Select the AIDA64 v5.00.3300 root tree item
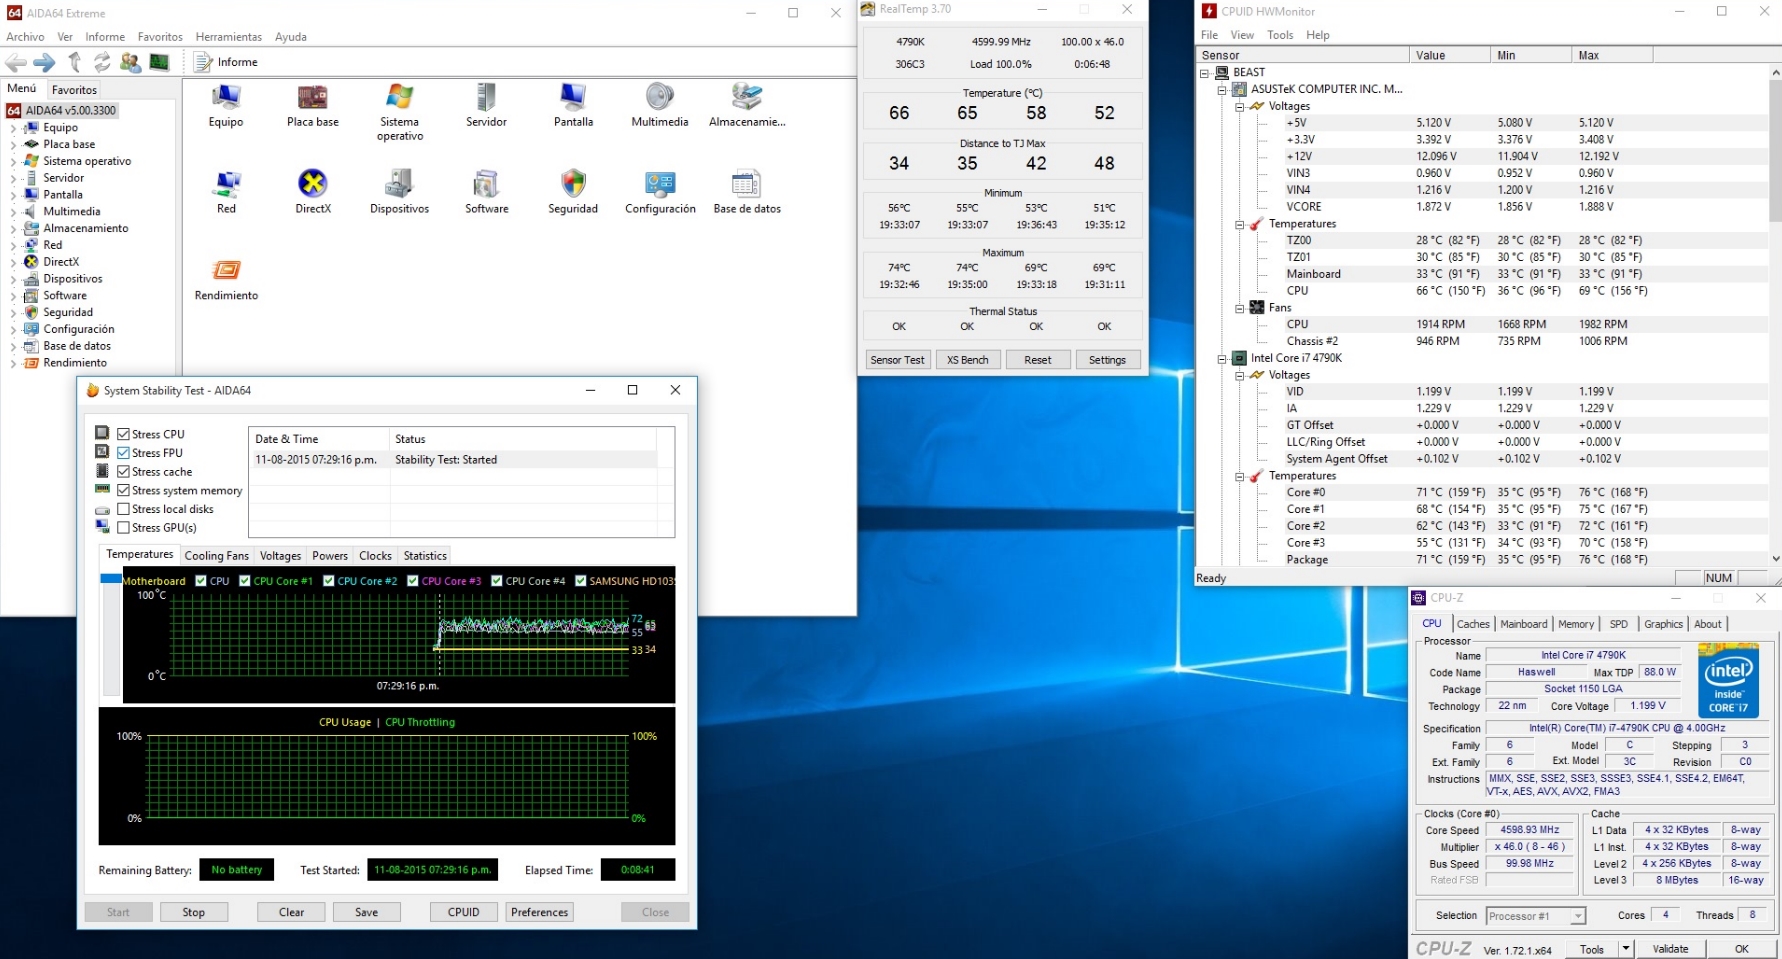 coord(62,110)
